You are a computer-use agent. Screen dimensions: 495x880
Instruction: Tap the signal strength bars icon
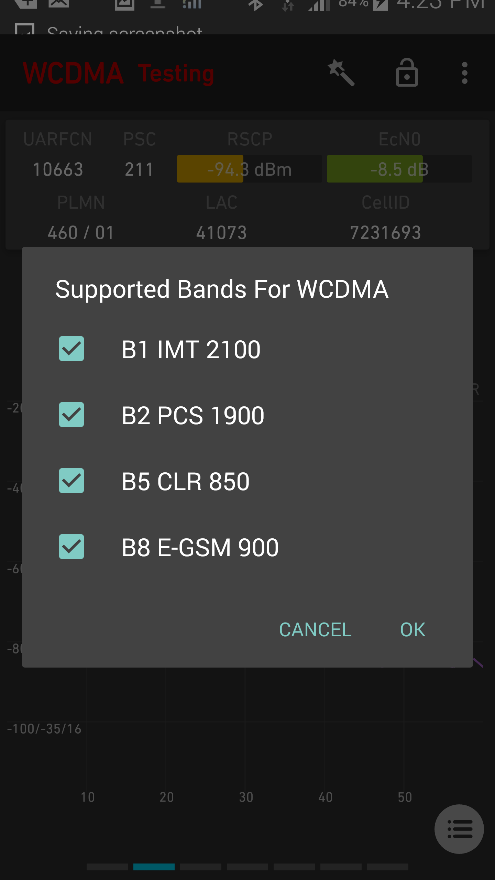[x=318, y=4]
